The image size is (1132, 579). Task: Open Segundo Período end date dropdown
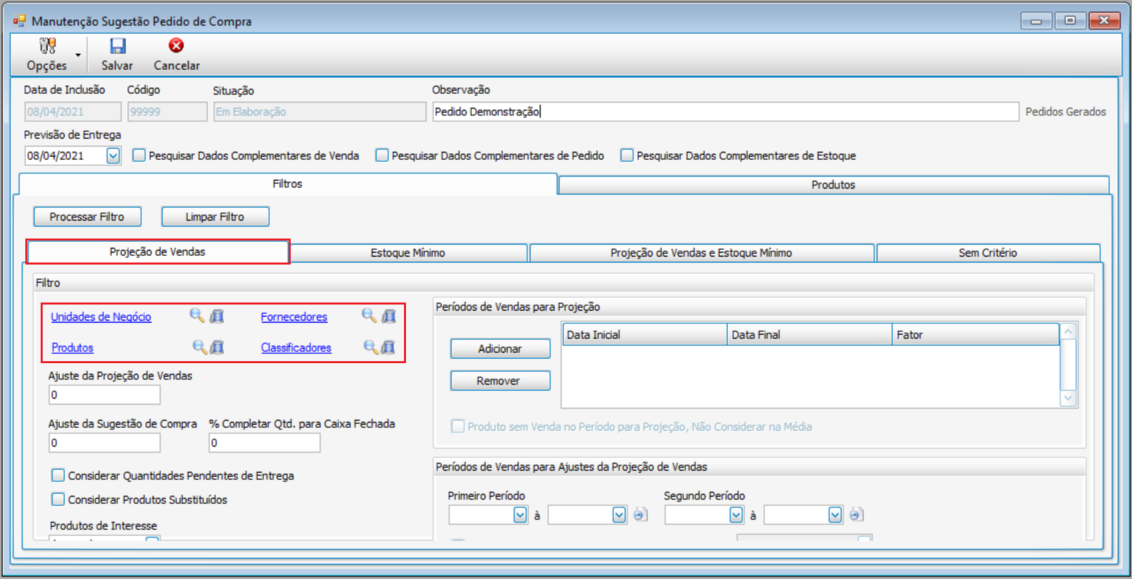tap(835, 515)
